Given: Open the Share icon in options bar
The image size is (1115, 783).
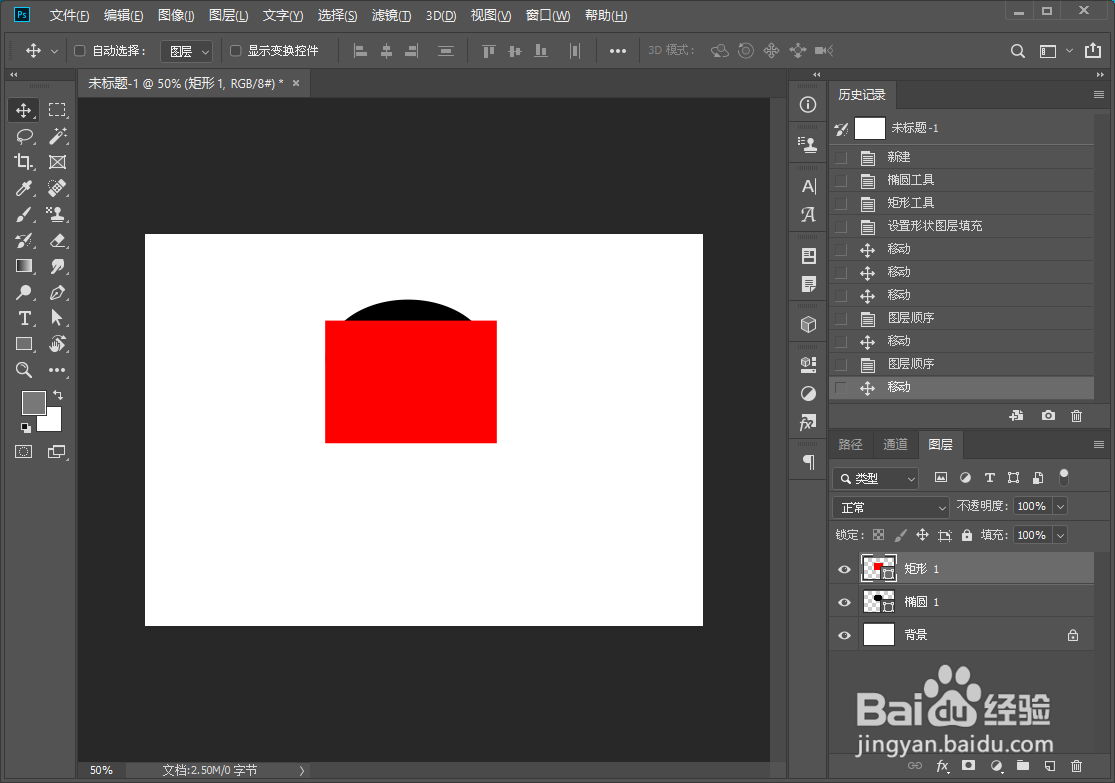Looking at the screenshot, I should coord(1093,50).
